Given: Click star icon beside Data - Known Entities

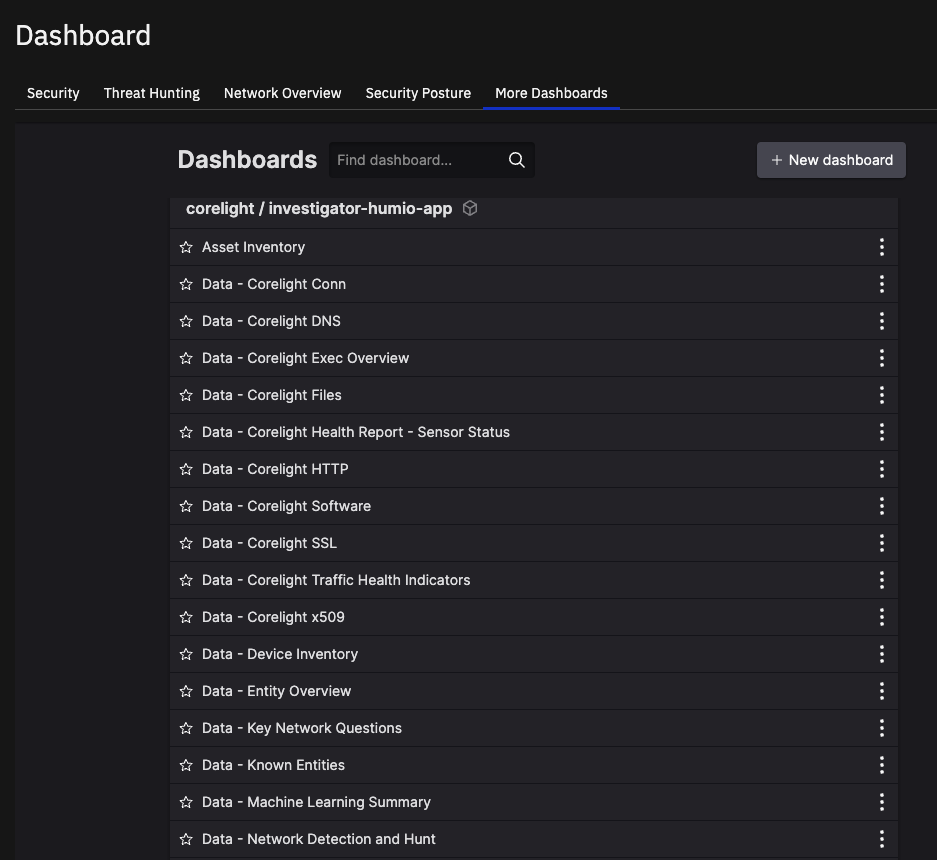Looking at the screenshot, I should click(186, 766).
